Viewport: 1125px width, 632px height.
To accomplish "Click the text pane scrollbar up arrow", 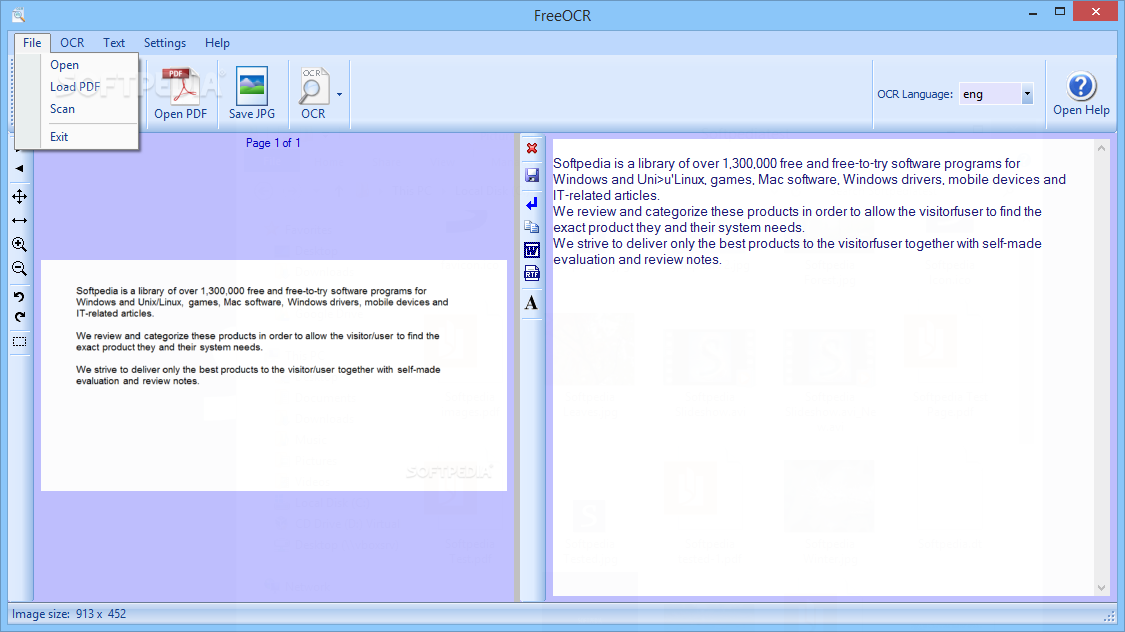I will (1101, 148).
